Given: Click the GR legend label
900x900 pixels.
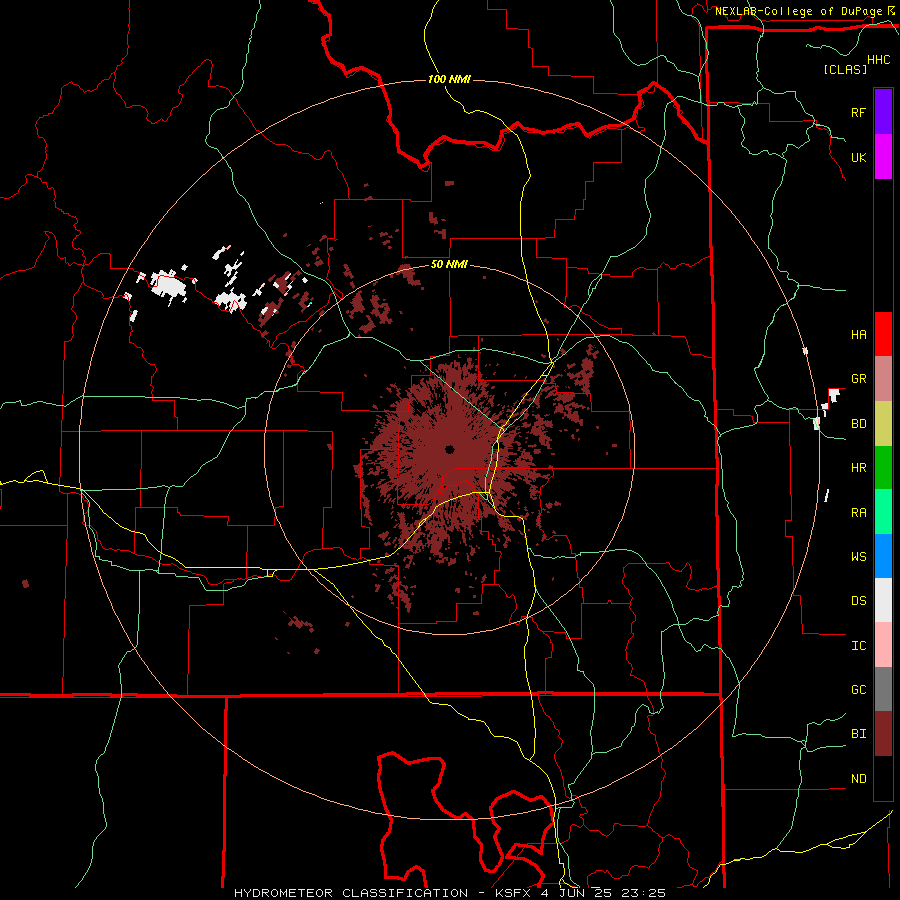Looking at the screenshot, I should click(858, 379).
